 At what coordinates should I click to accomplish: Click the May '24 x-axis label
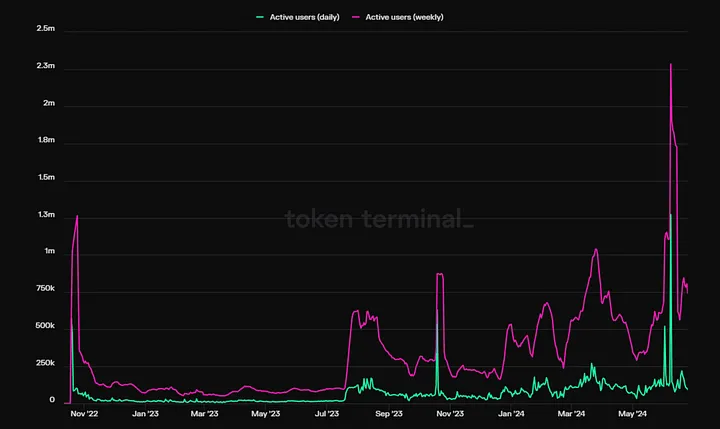[x=633, y=413]
